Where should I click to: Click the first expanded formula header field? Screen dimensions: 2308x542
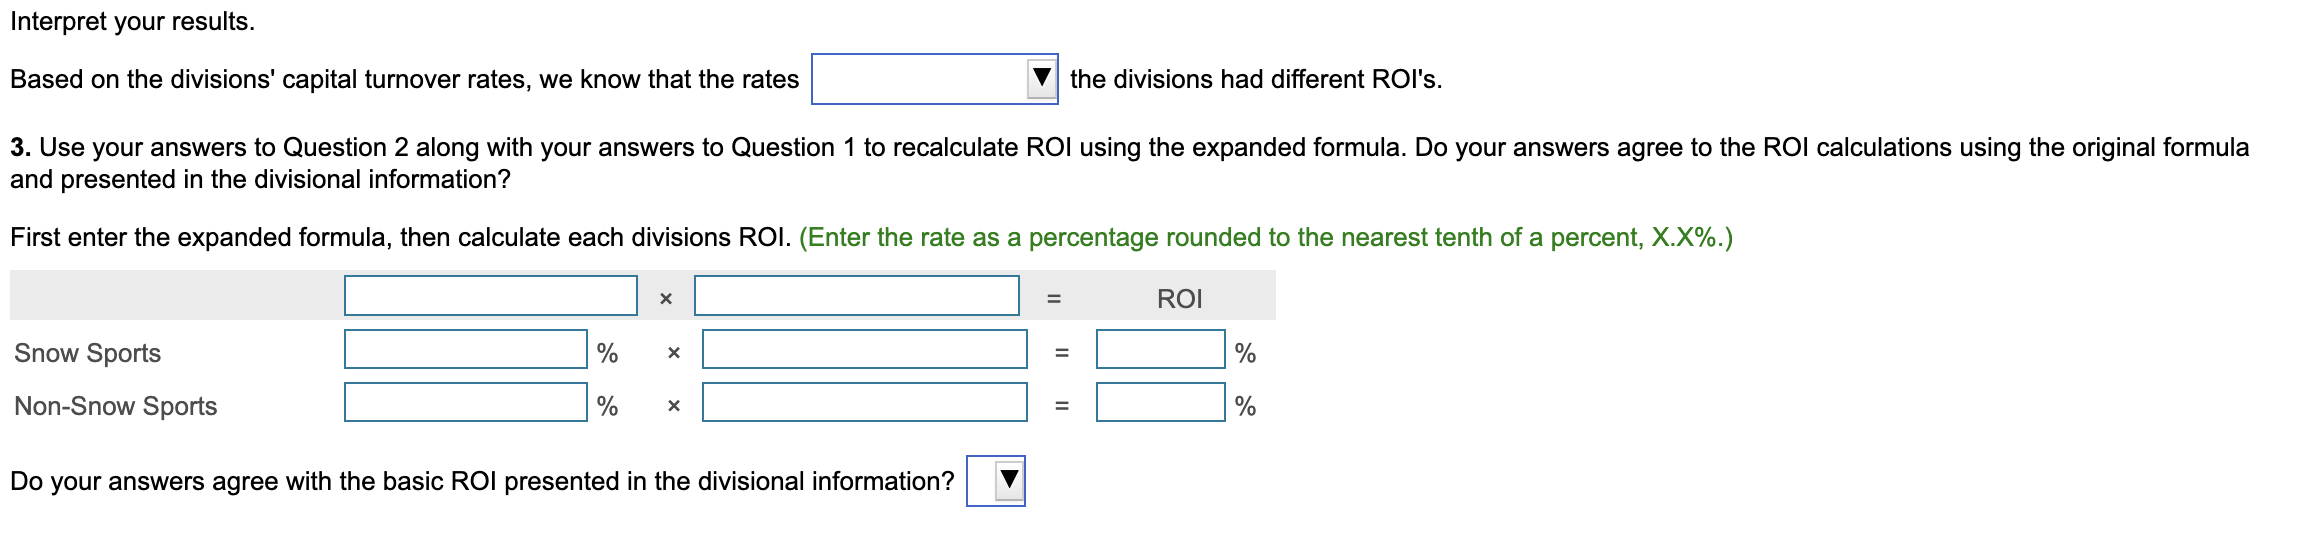pos(491,296)
